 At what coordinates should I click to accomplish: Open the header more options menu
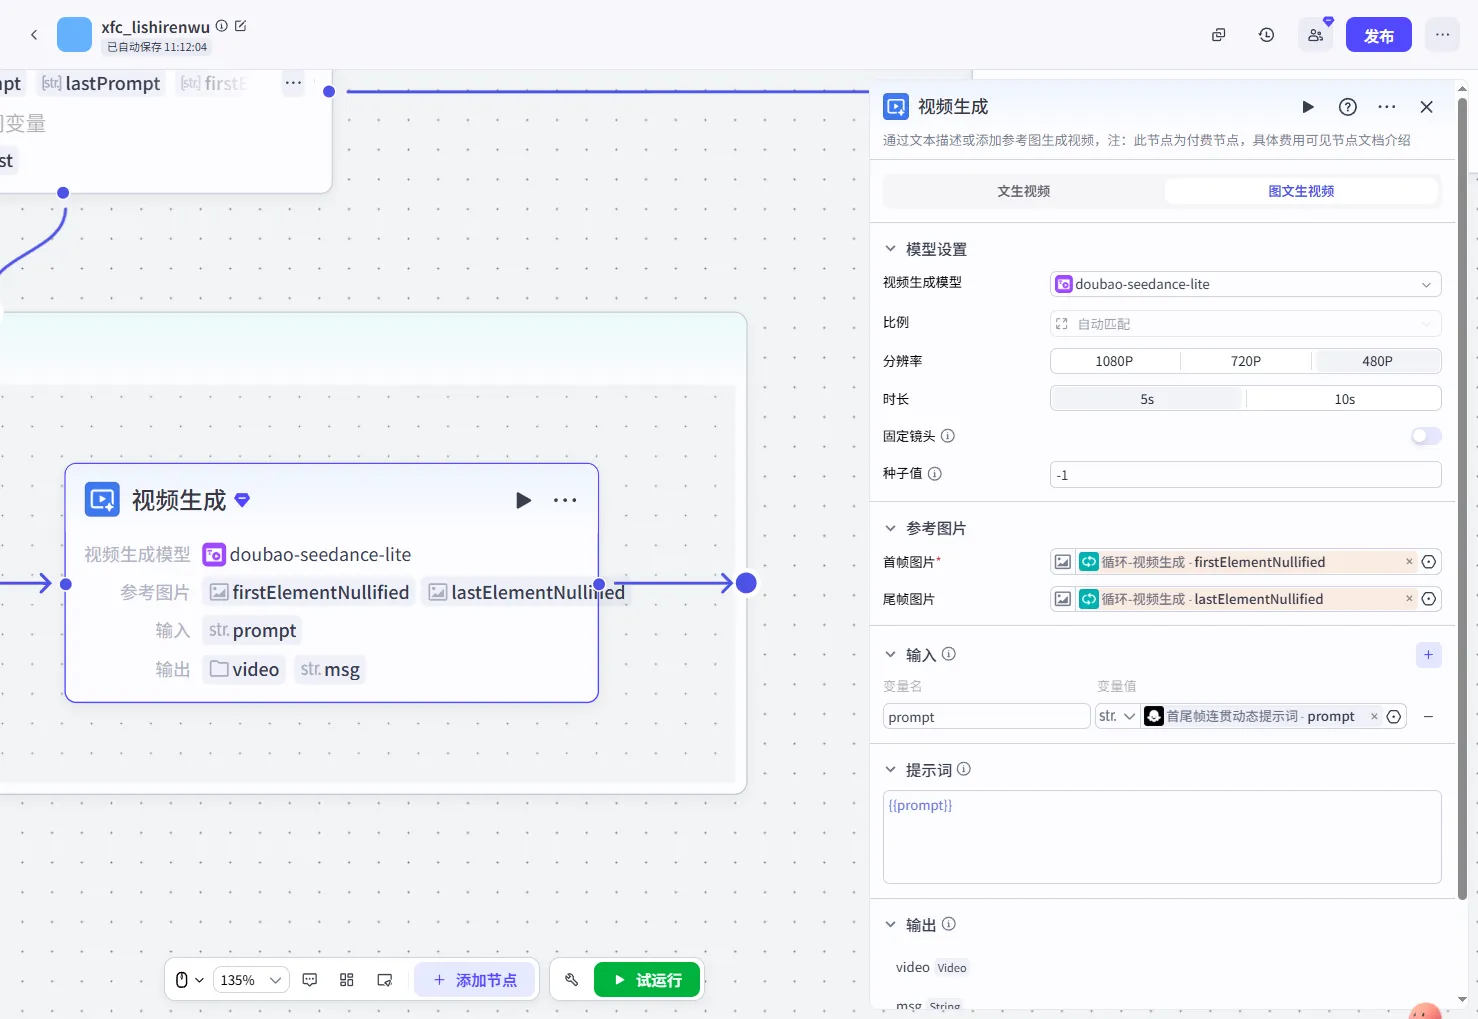point(1442,35)
